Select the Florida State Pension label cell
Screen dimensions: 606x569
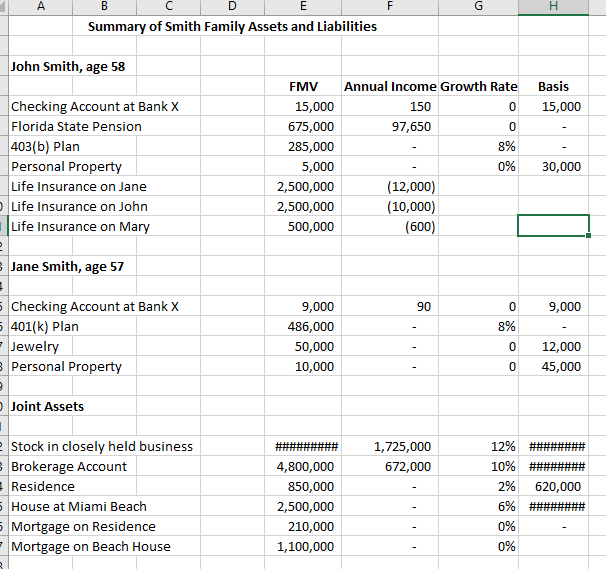point(76,127)
